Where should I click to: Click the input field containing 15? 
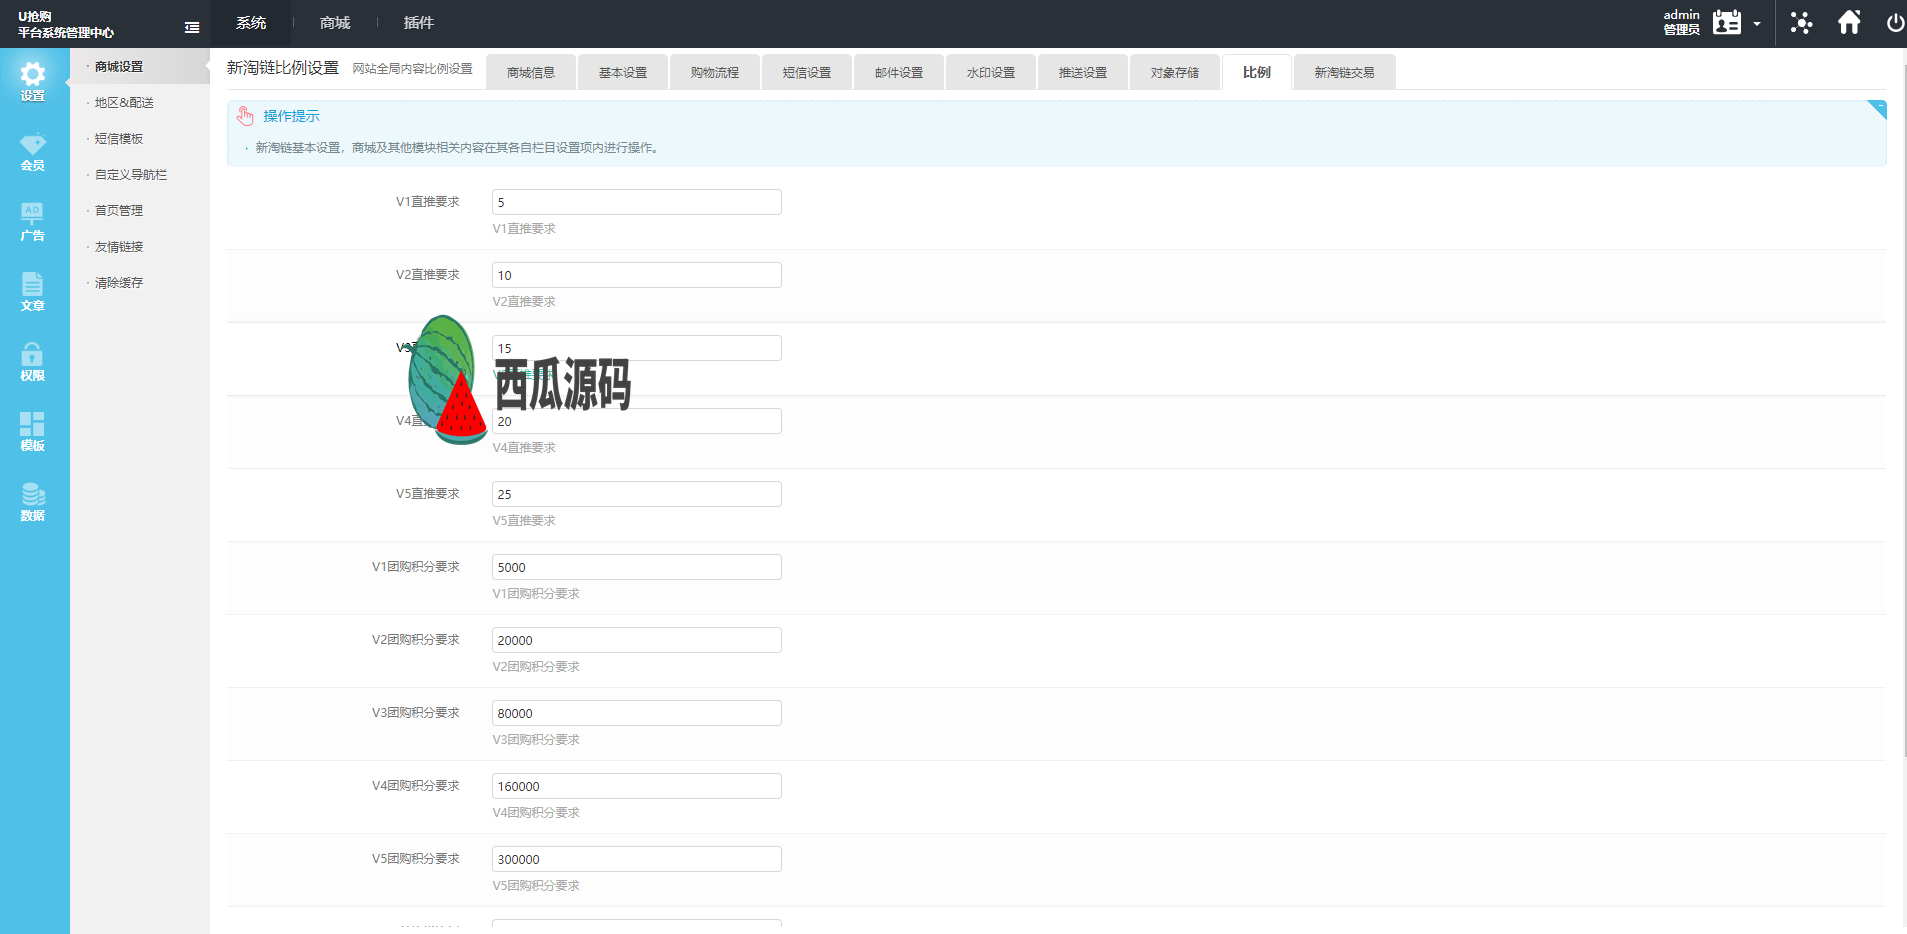click(x=637, y=348)
